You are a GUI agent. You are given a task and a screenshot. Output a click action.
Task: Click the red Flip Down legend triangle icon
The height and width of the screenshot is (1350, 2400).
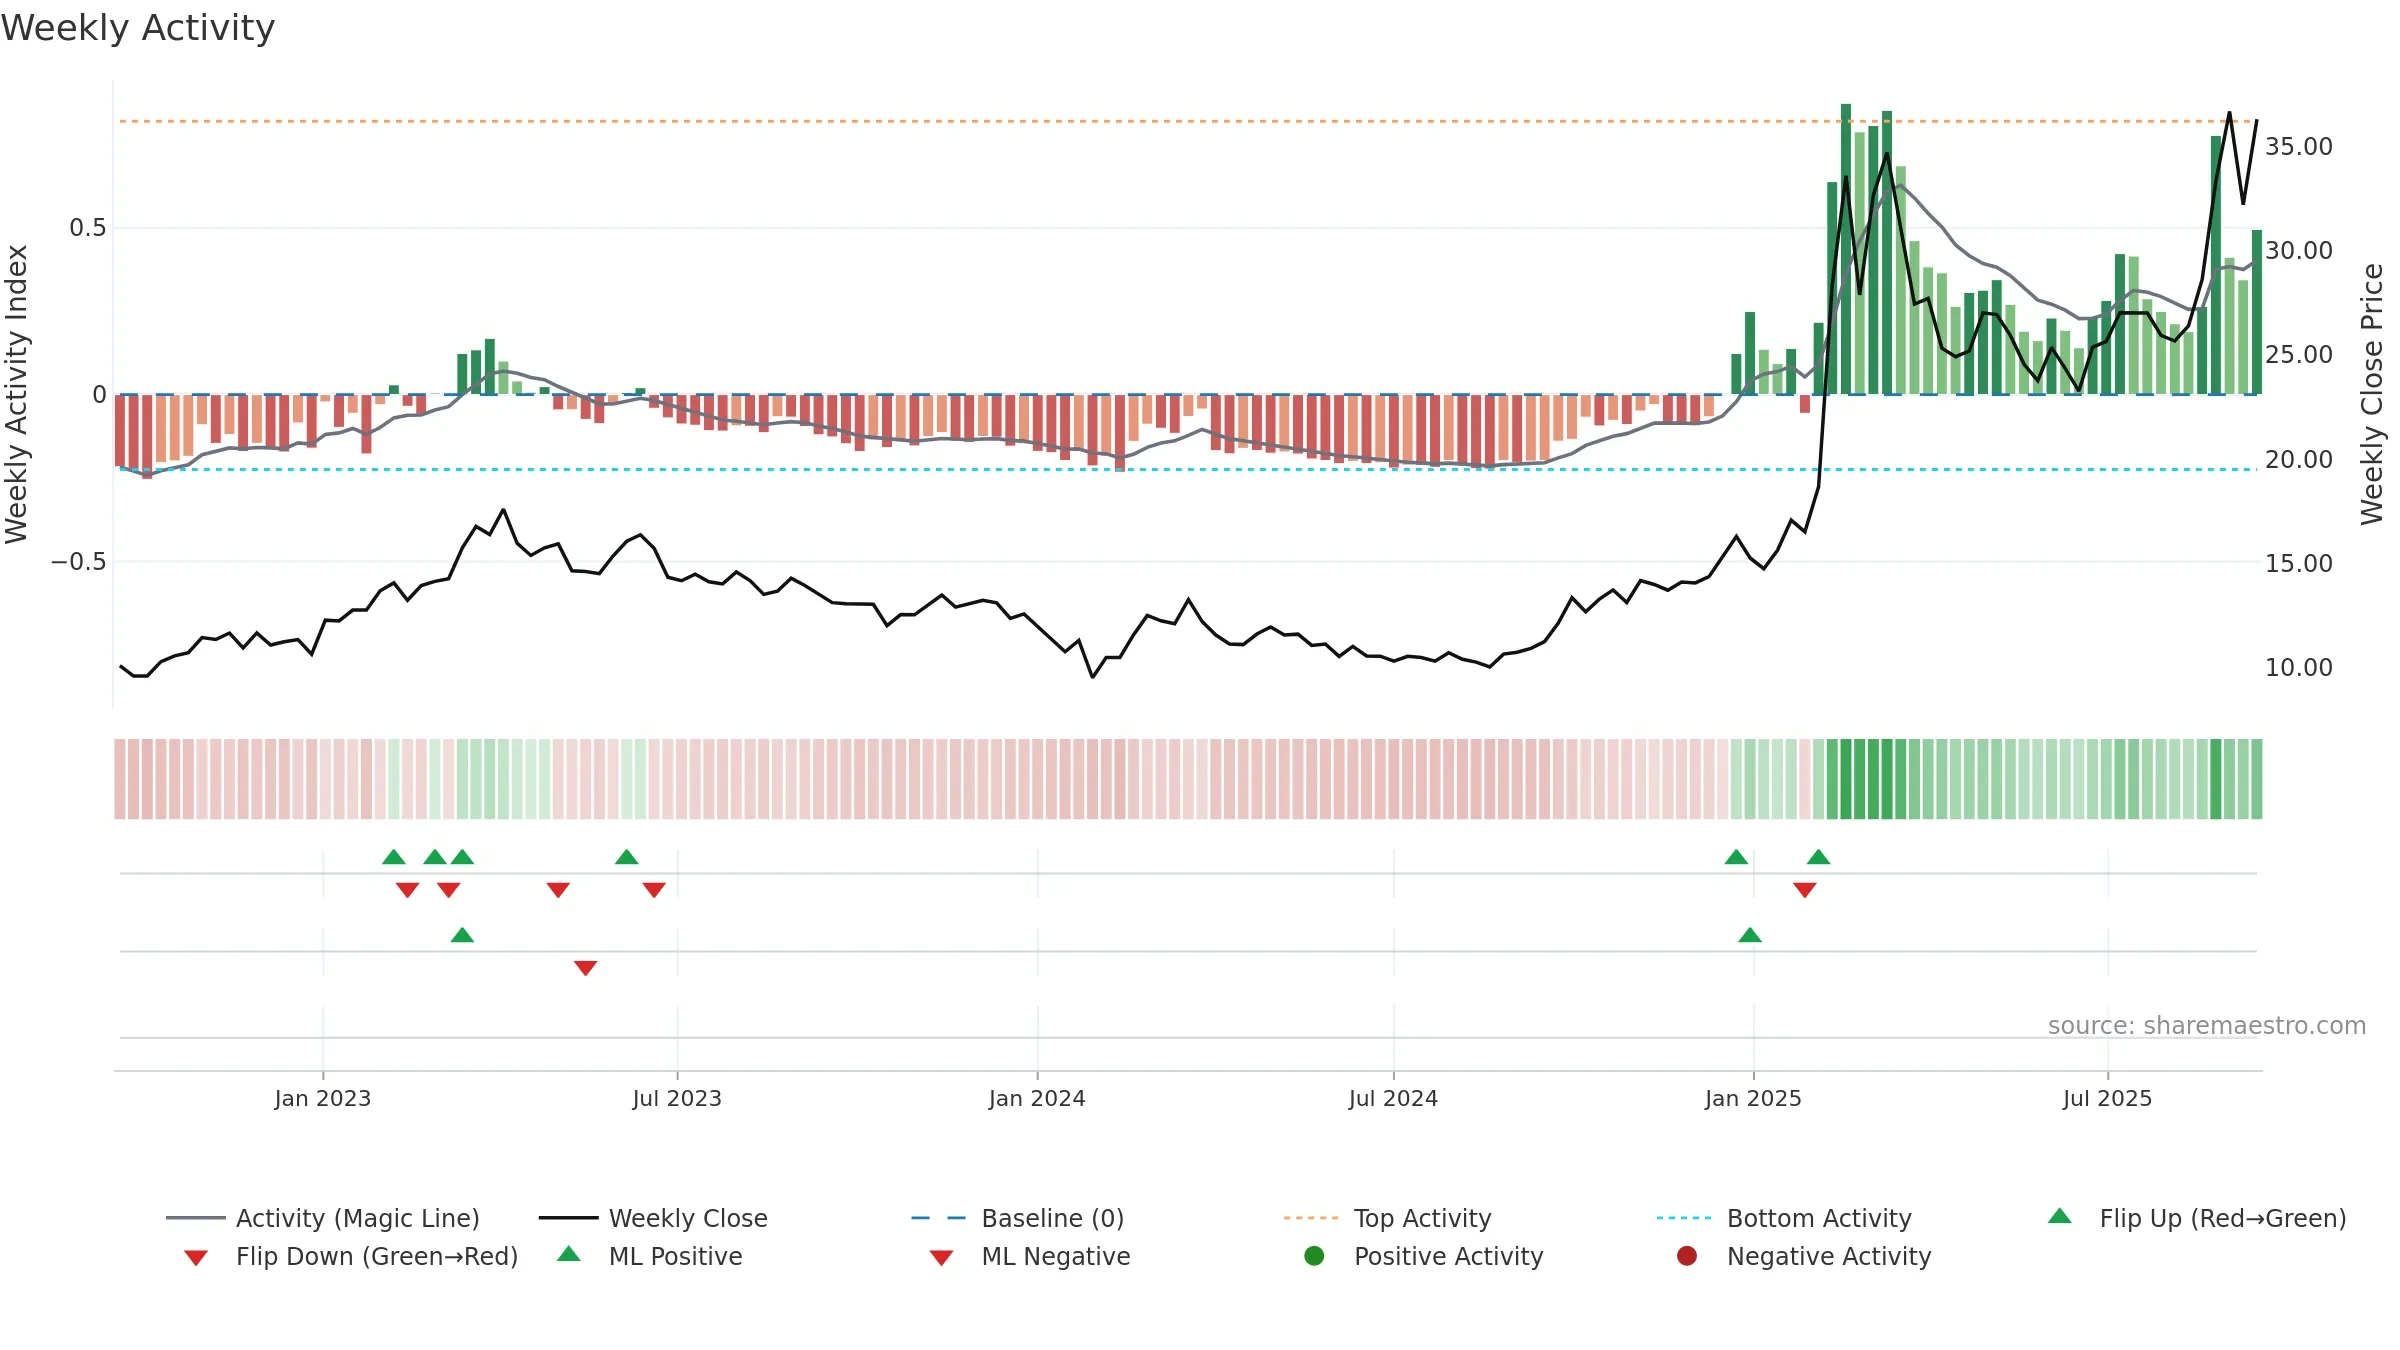tap(196, 1258)
